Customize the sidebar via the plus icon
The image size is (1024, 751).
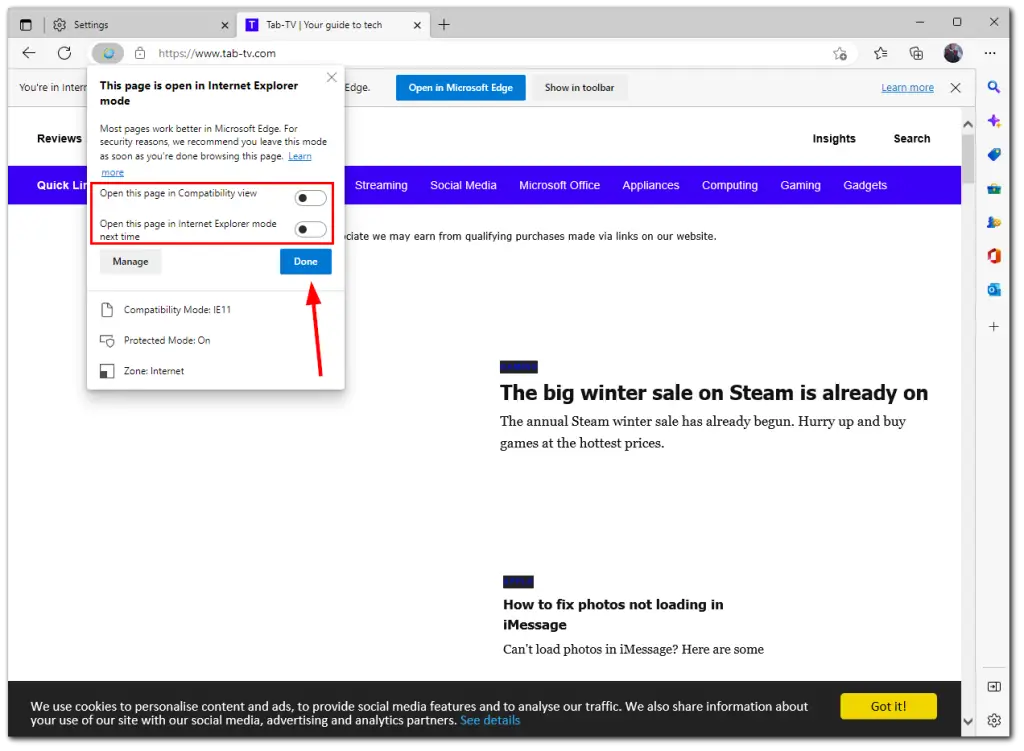[994, 326]
